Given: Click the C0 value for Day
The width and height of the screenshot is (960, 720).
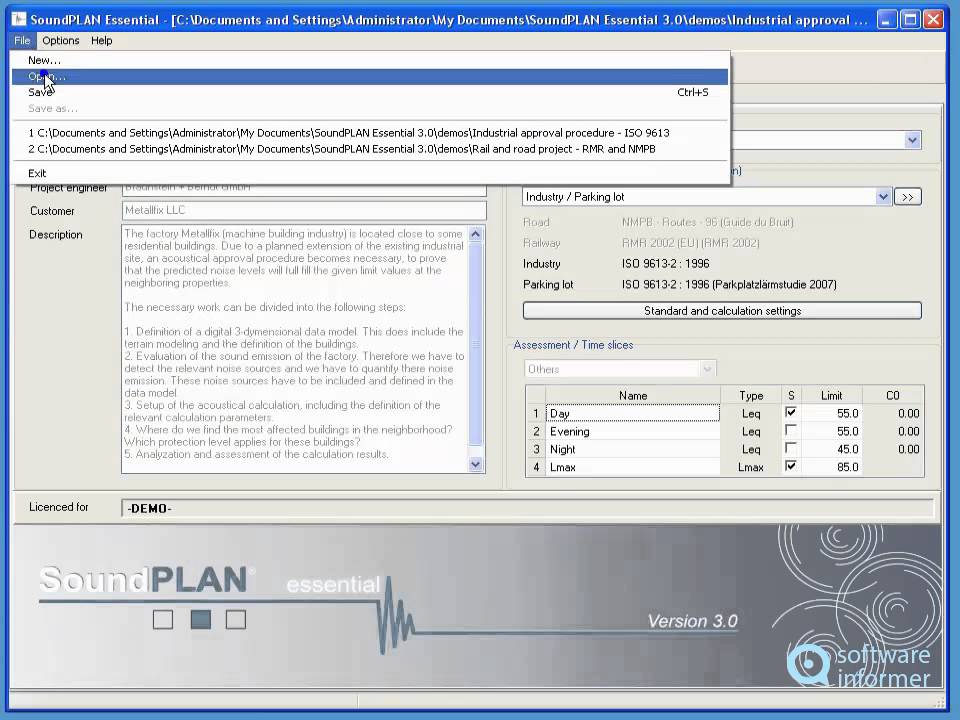Looking at the screenshot, I should pos(893,413).
